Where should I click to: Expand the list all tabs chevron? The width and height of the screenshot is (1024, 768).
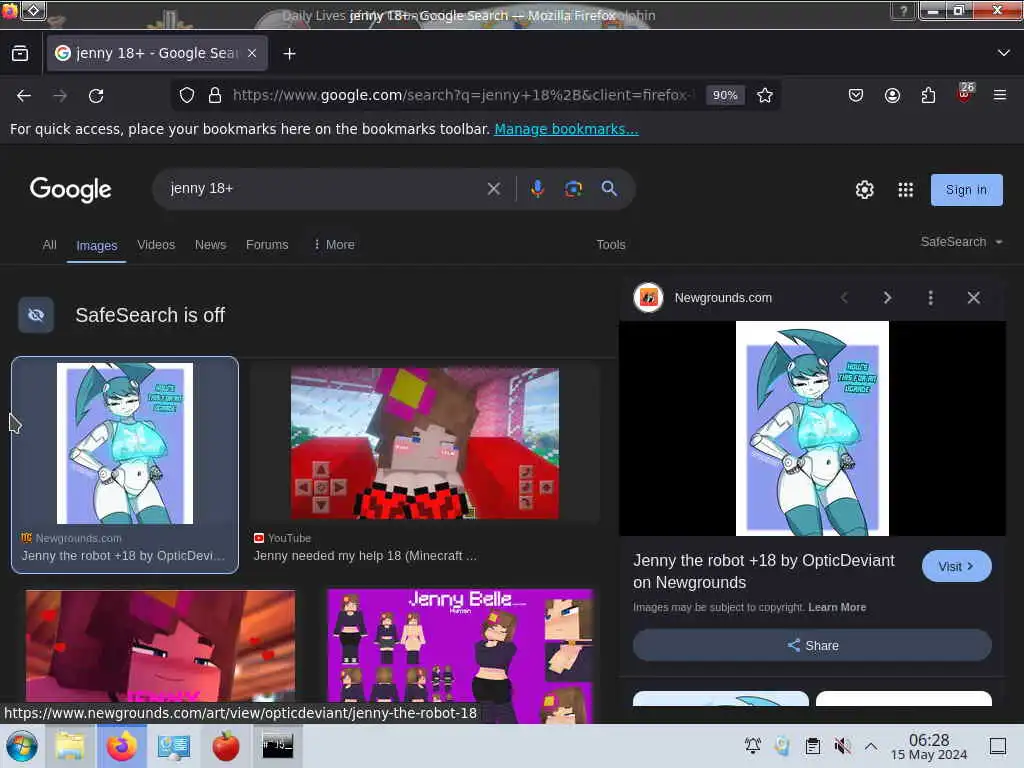coord(1003,53)
